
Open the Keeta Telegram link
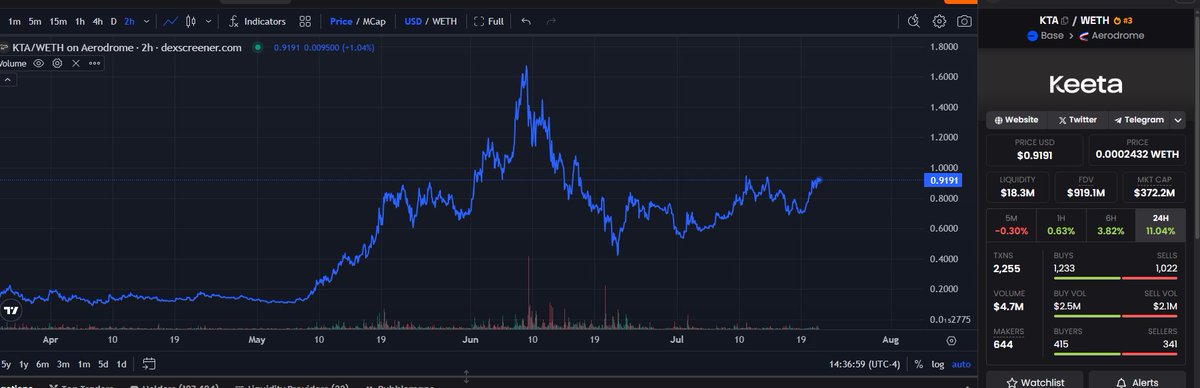pos(1139,119)
